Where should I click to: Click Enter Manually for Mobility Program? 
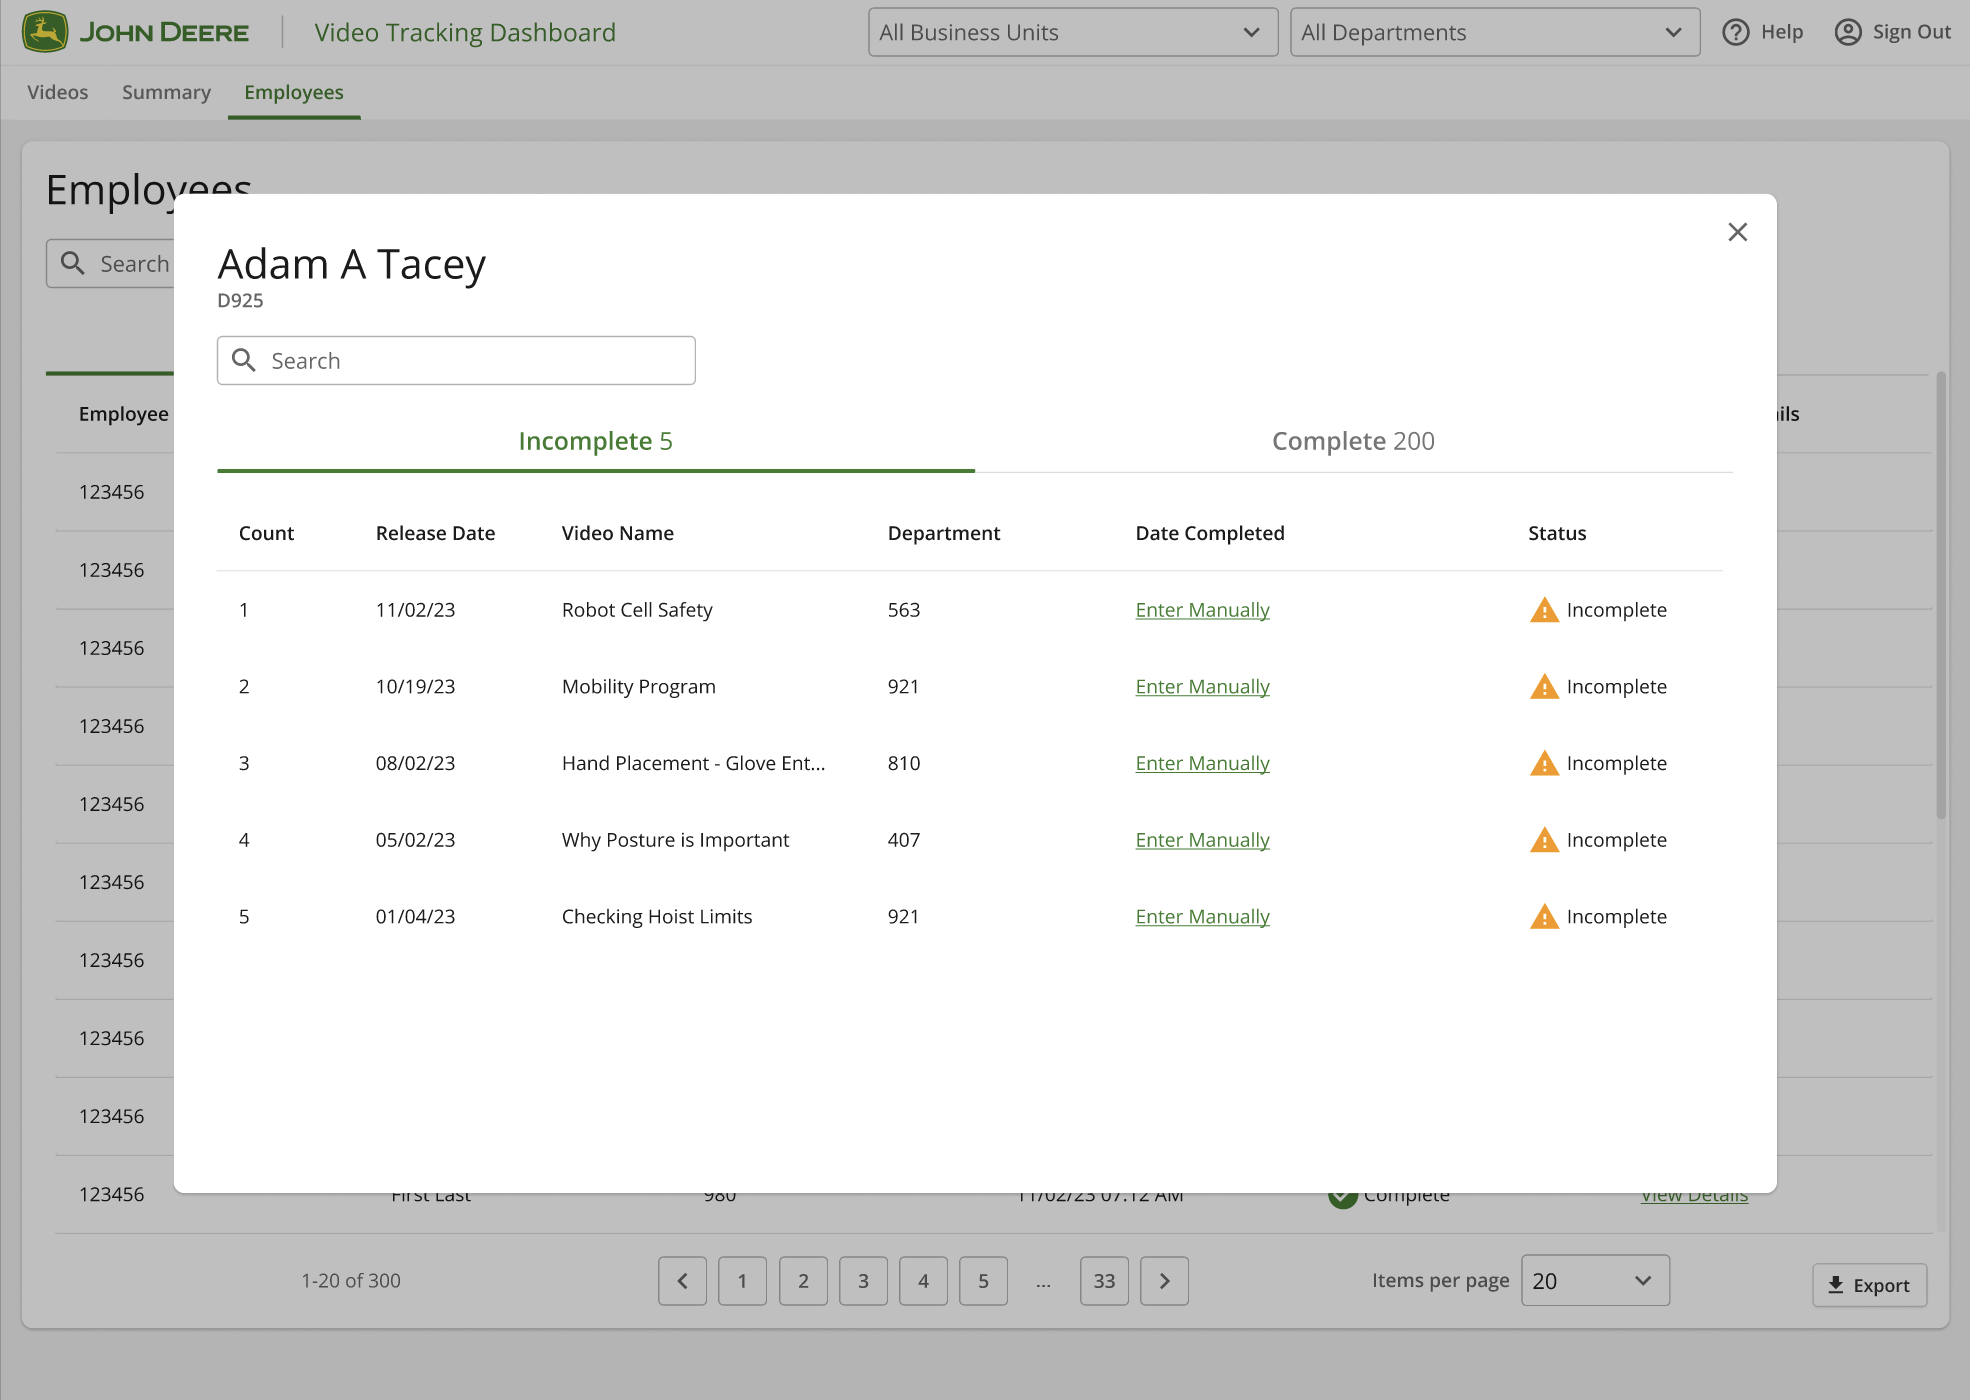coord(1202,687)
